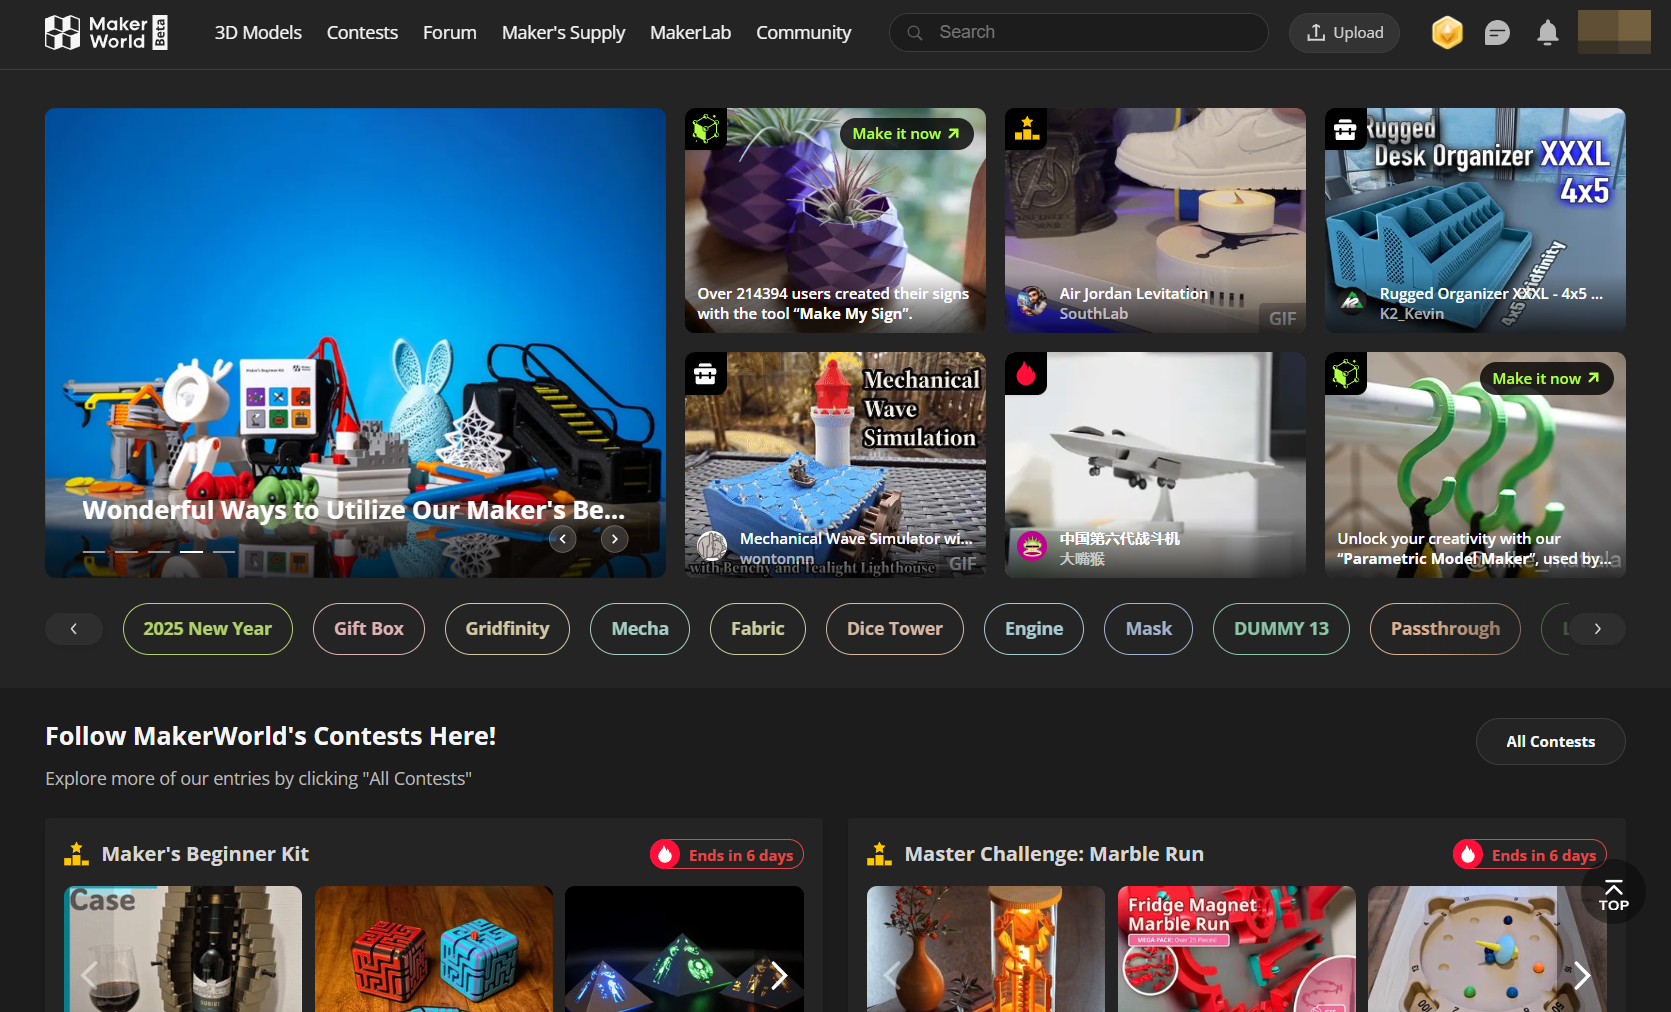Click toolbox icon on Rugged Desk Organizer card
The width and height of the screenshot is (1671, 1012).
point(1346,129)
